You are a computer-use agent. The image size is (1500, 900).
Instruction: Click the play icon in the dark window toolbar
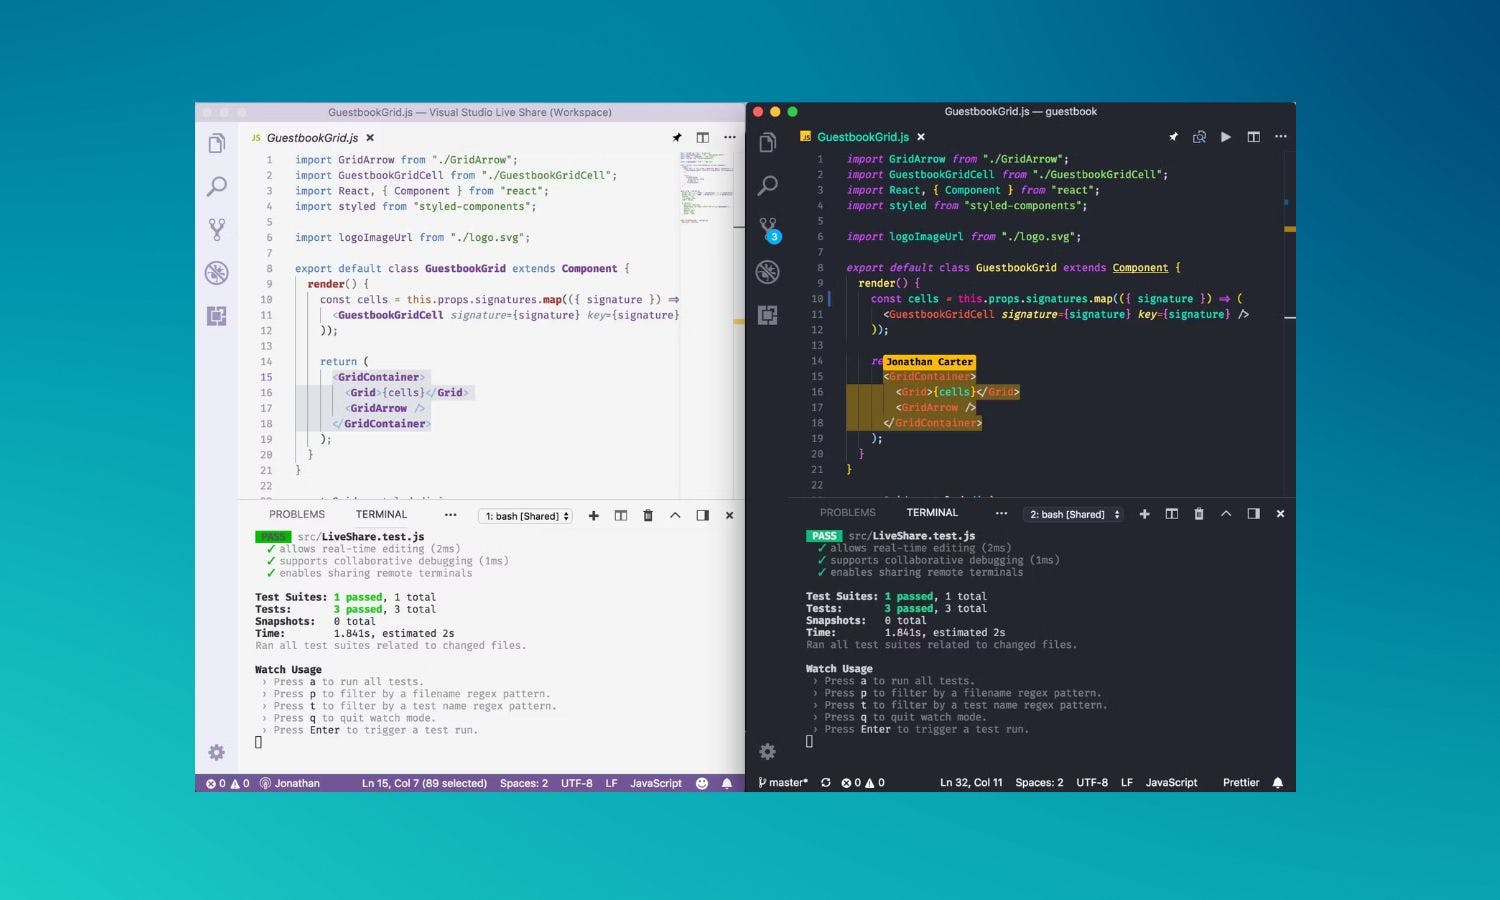click(x=1226, y=137)
